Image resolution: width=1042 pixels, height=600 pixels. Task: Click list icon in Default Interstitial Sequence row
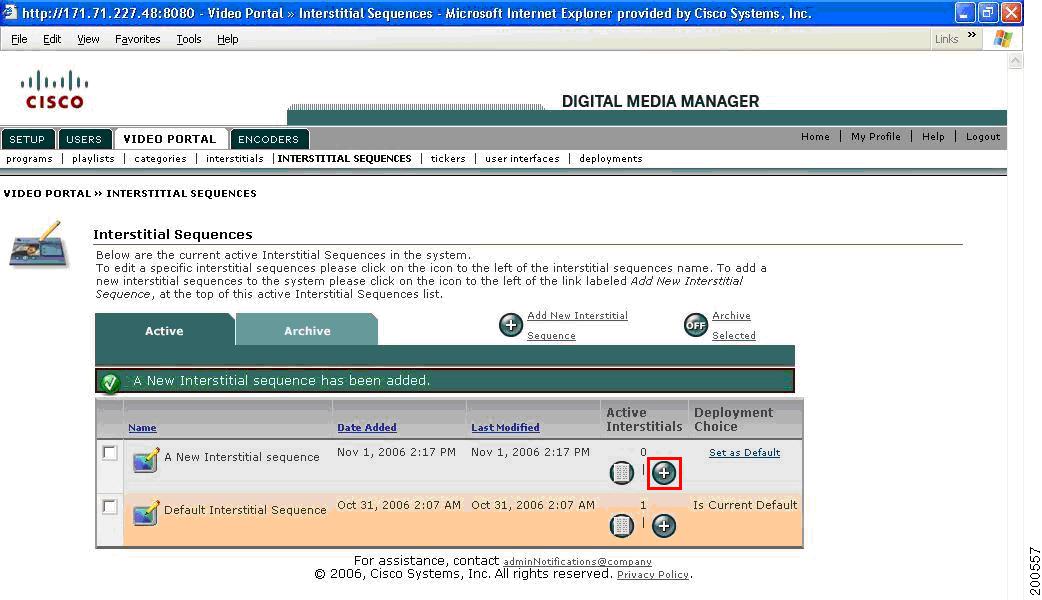click(x=621, y=526)
